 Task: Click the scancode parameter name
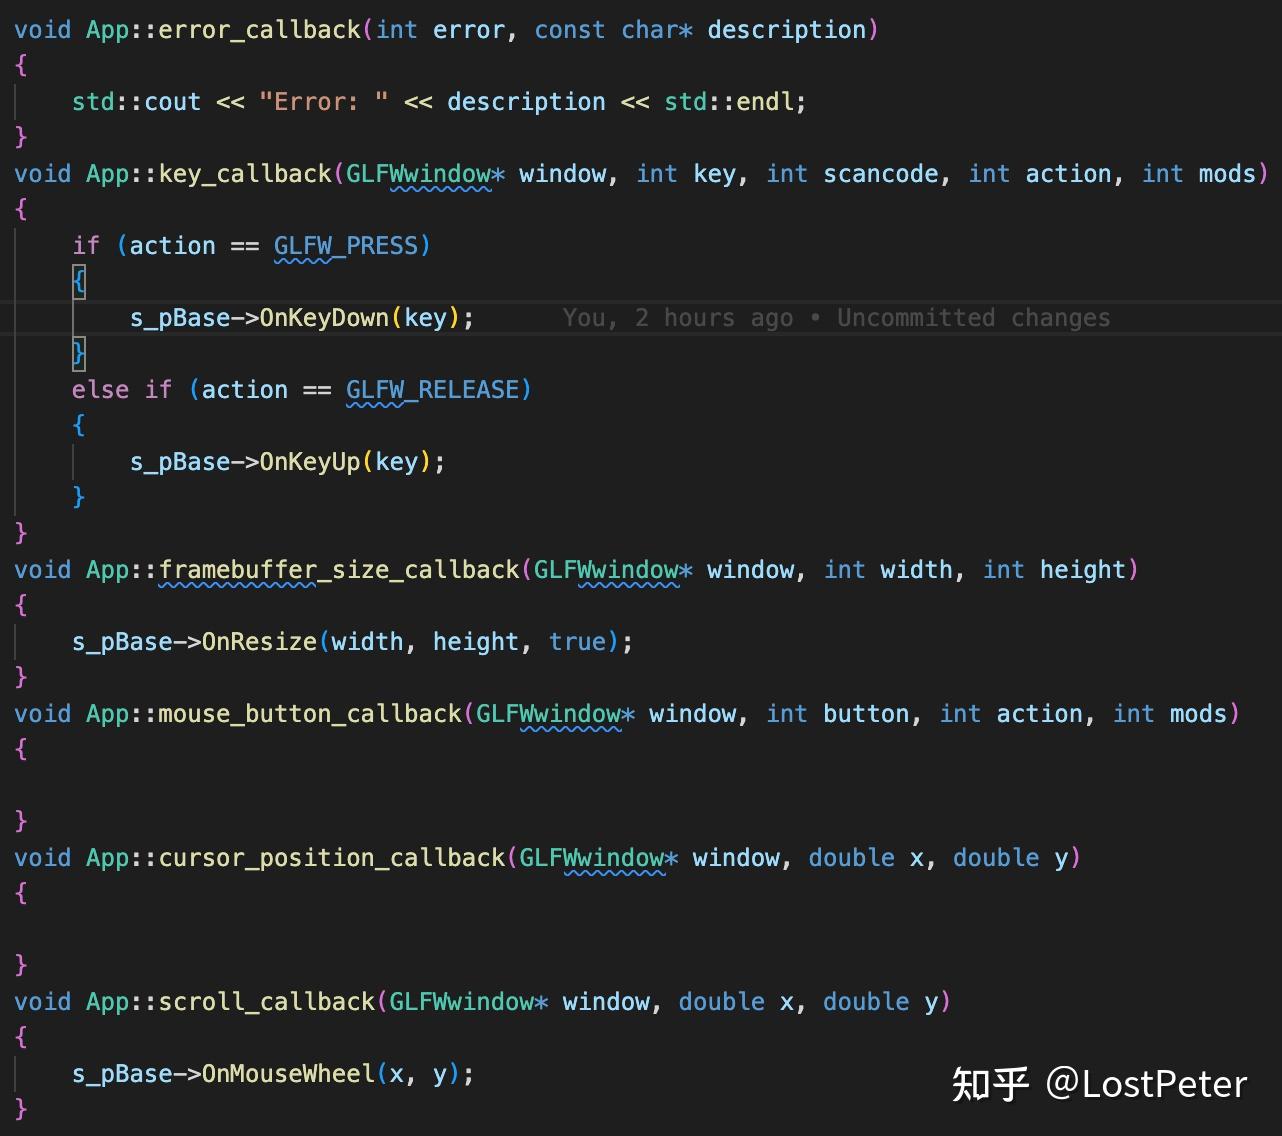[x=880, y=173]
